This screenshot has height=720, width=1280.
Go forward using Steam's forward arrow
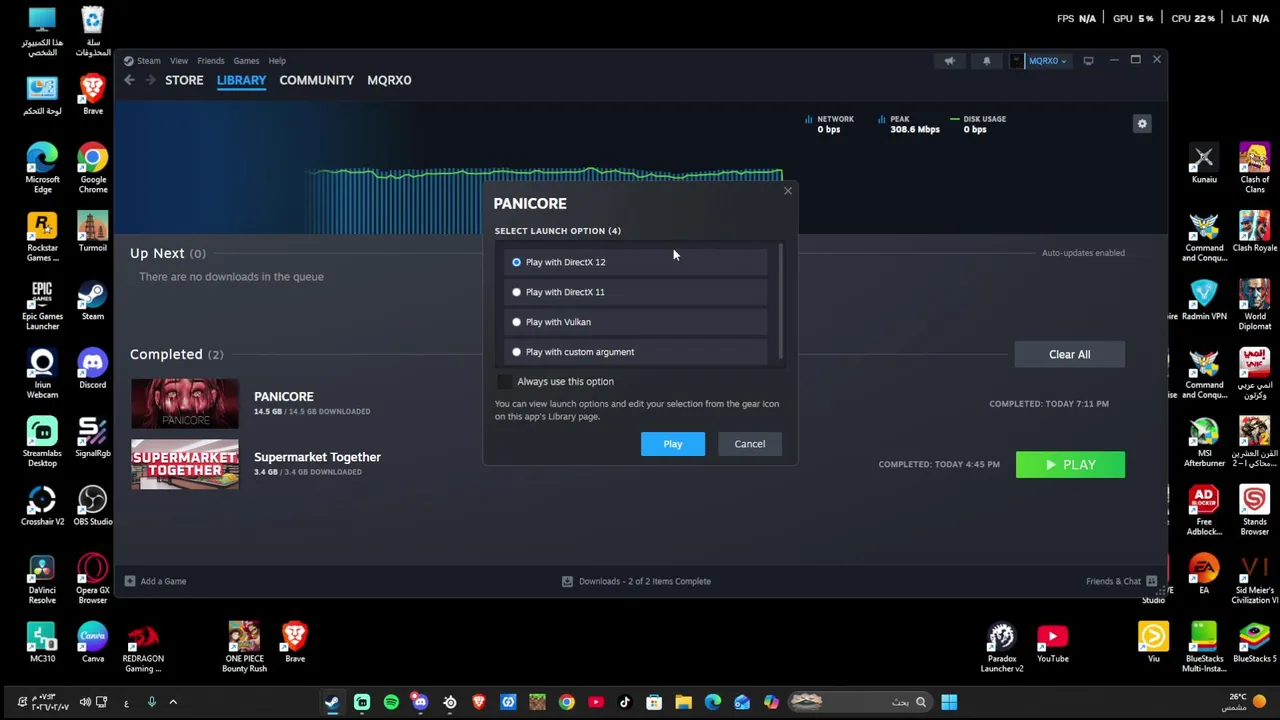coord(150,80)
